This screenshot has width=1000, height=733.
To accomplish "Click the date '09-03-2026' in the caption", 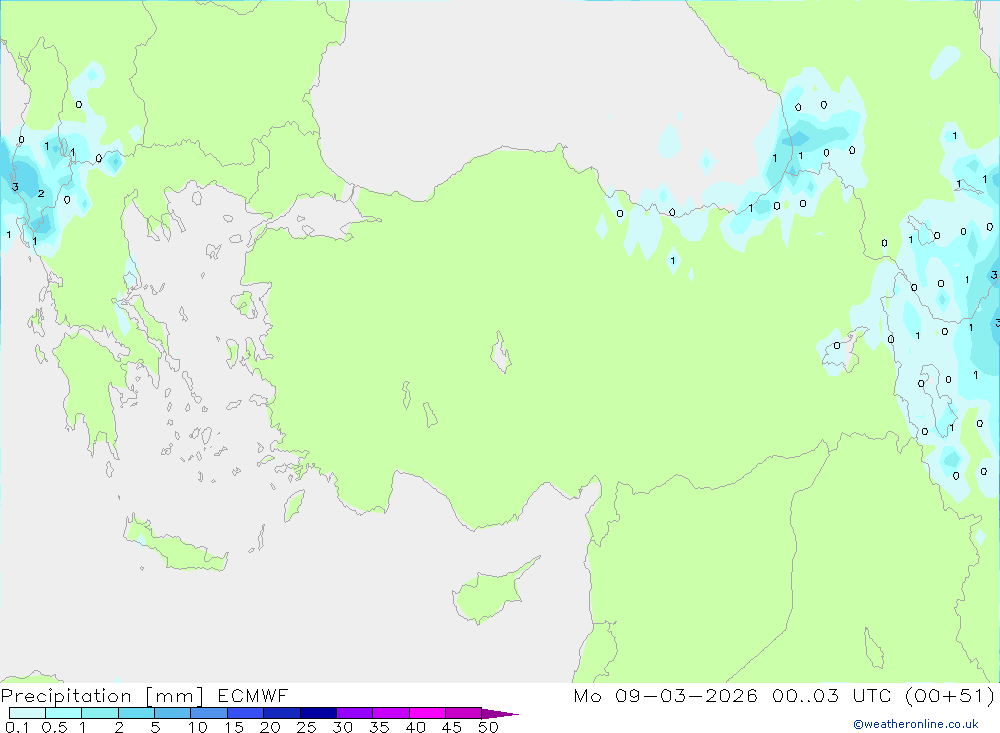I will tap(686, 695).
